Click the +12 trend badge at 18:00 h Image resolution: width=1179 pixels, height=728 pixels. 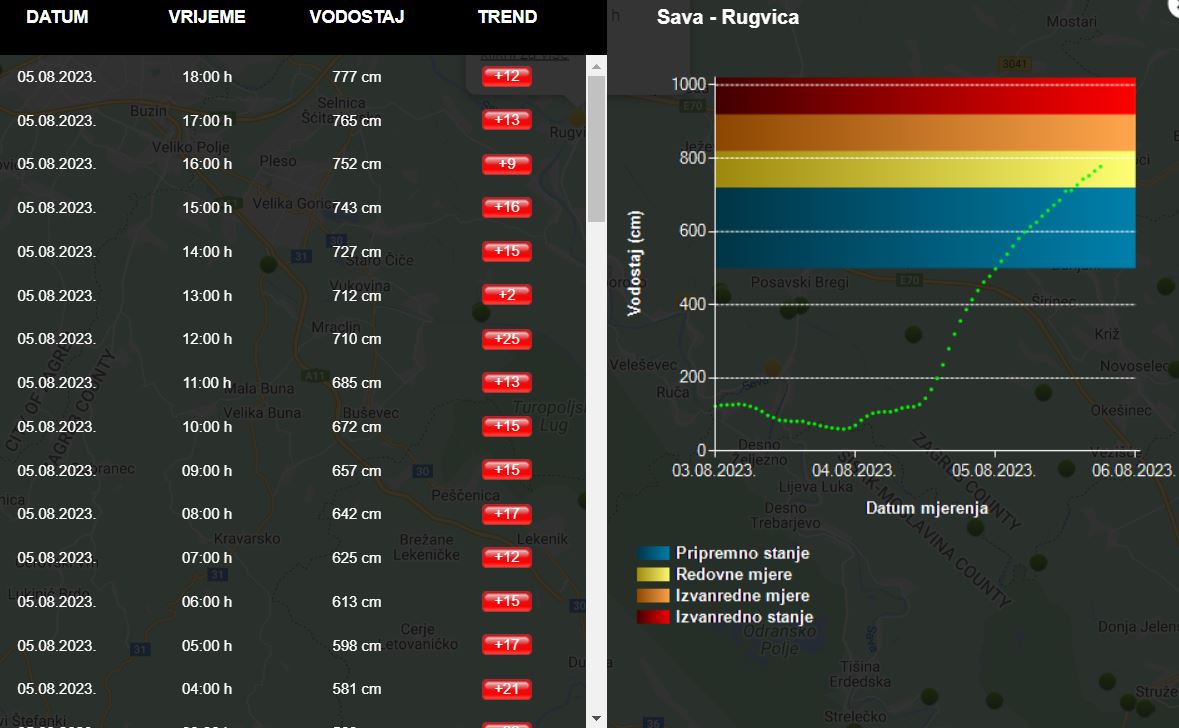click(x=507, y=76)
